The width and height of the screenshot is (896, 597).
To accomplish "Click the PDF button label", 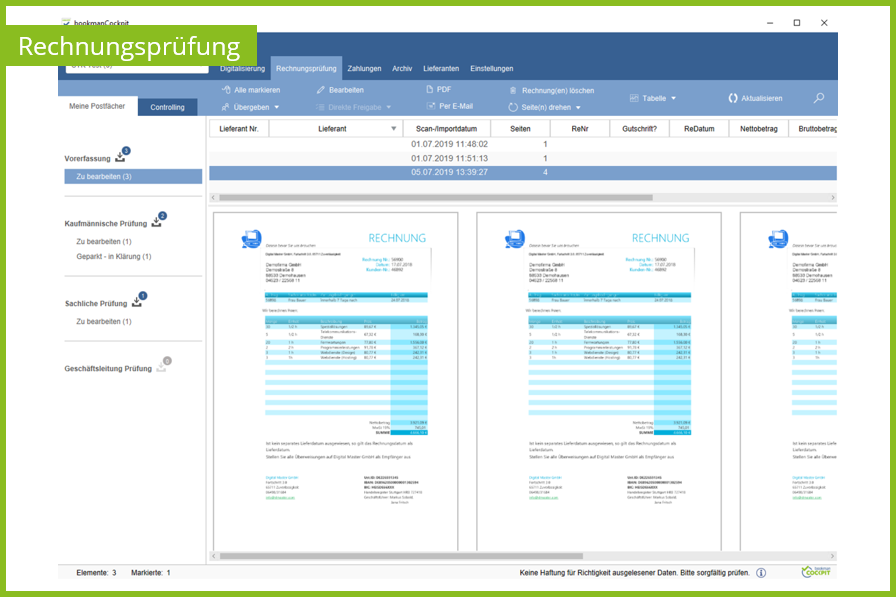I will coord(444,89).
